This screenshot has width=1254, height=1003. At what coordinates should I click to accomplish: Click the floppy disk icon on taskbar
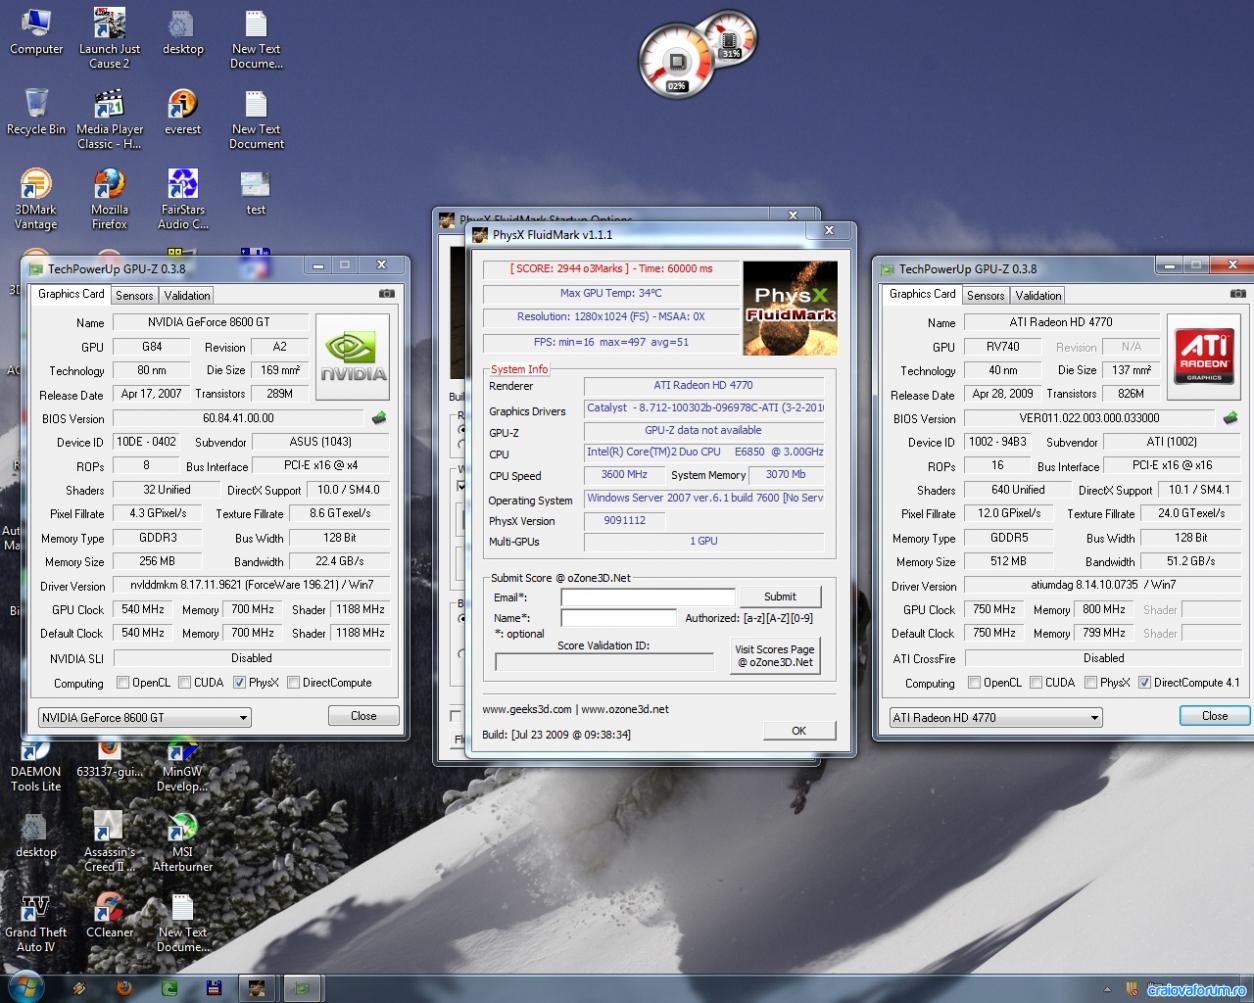tap(213, 988)
